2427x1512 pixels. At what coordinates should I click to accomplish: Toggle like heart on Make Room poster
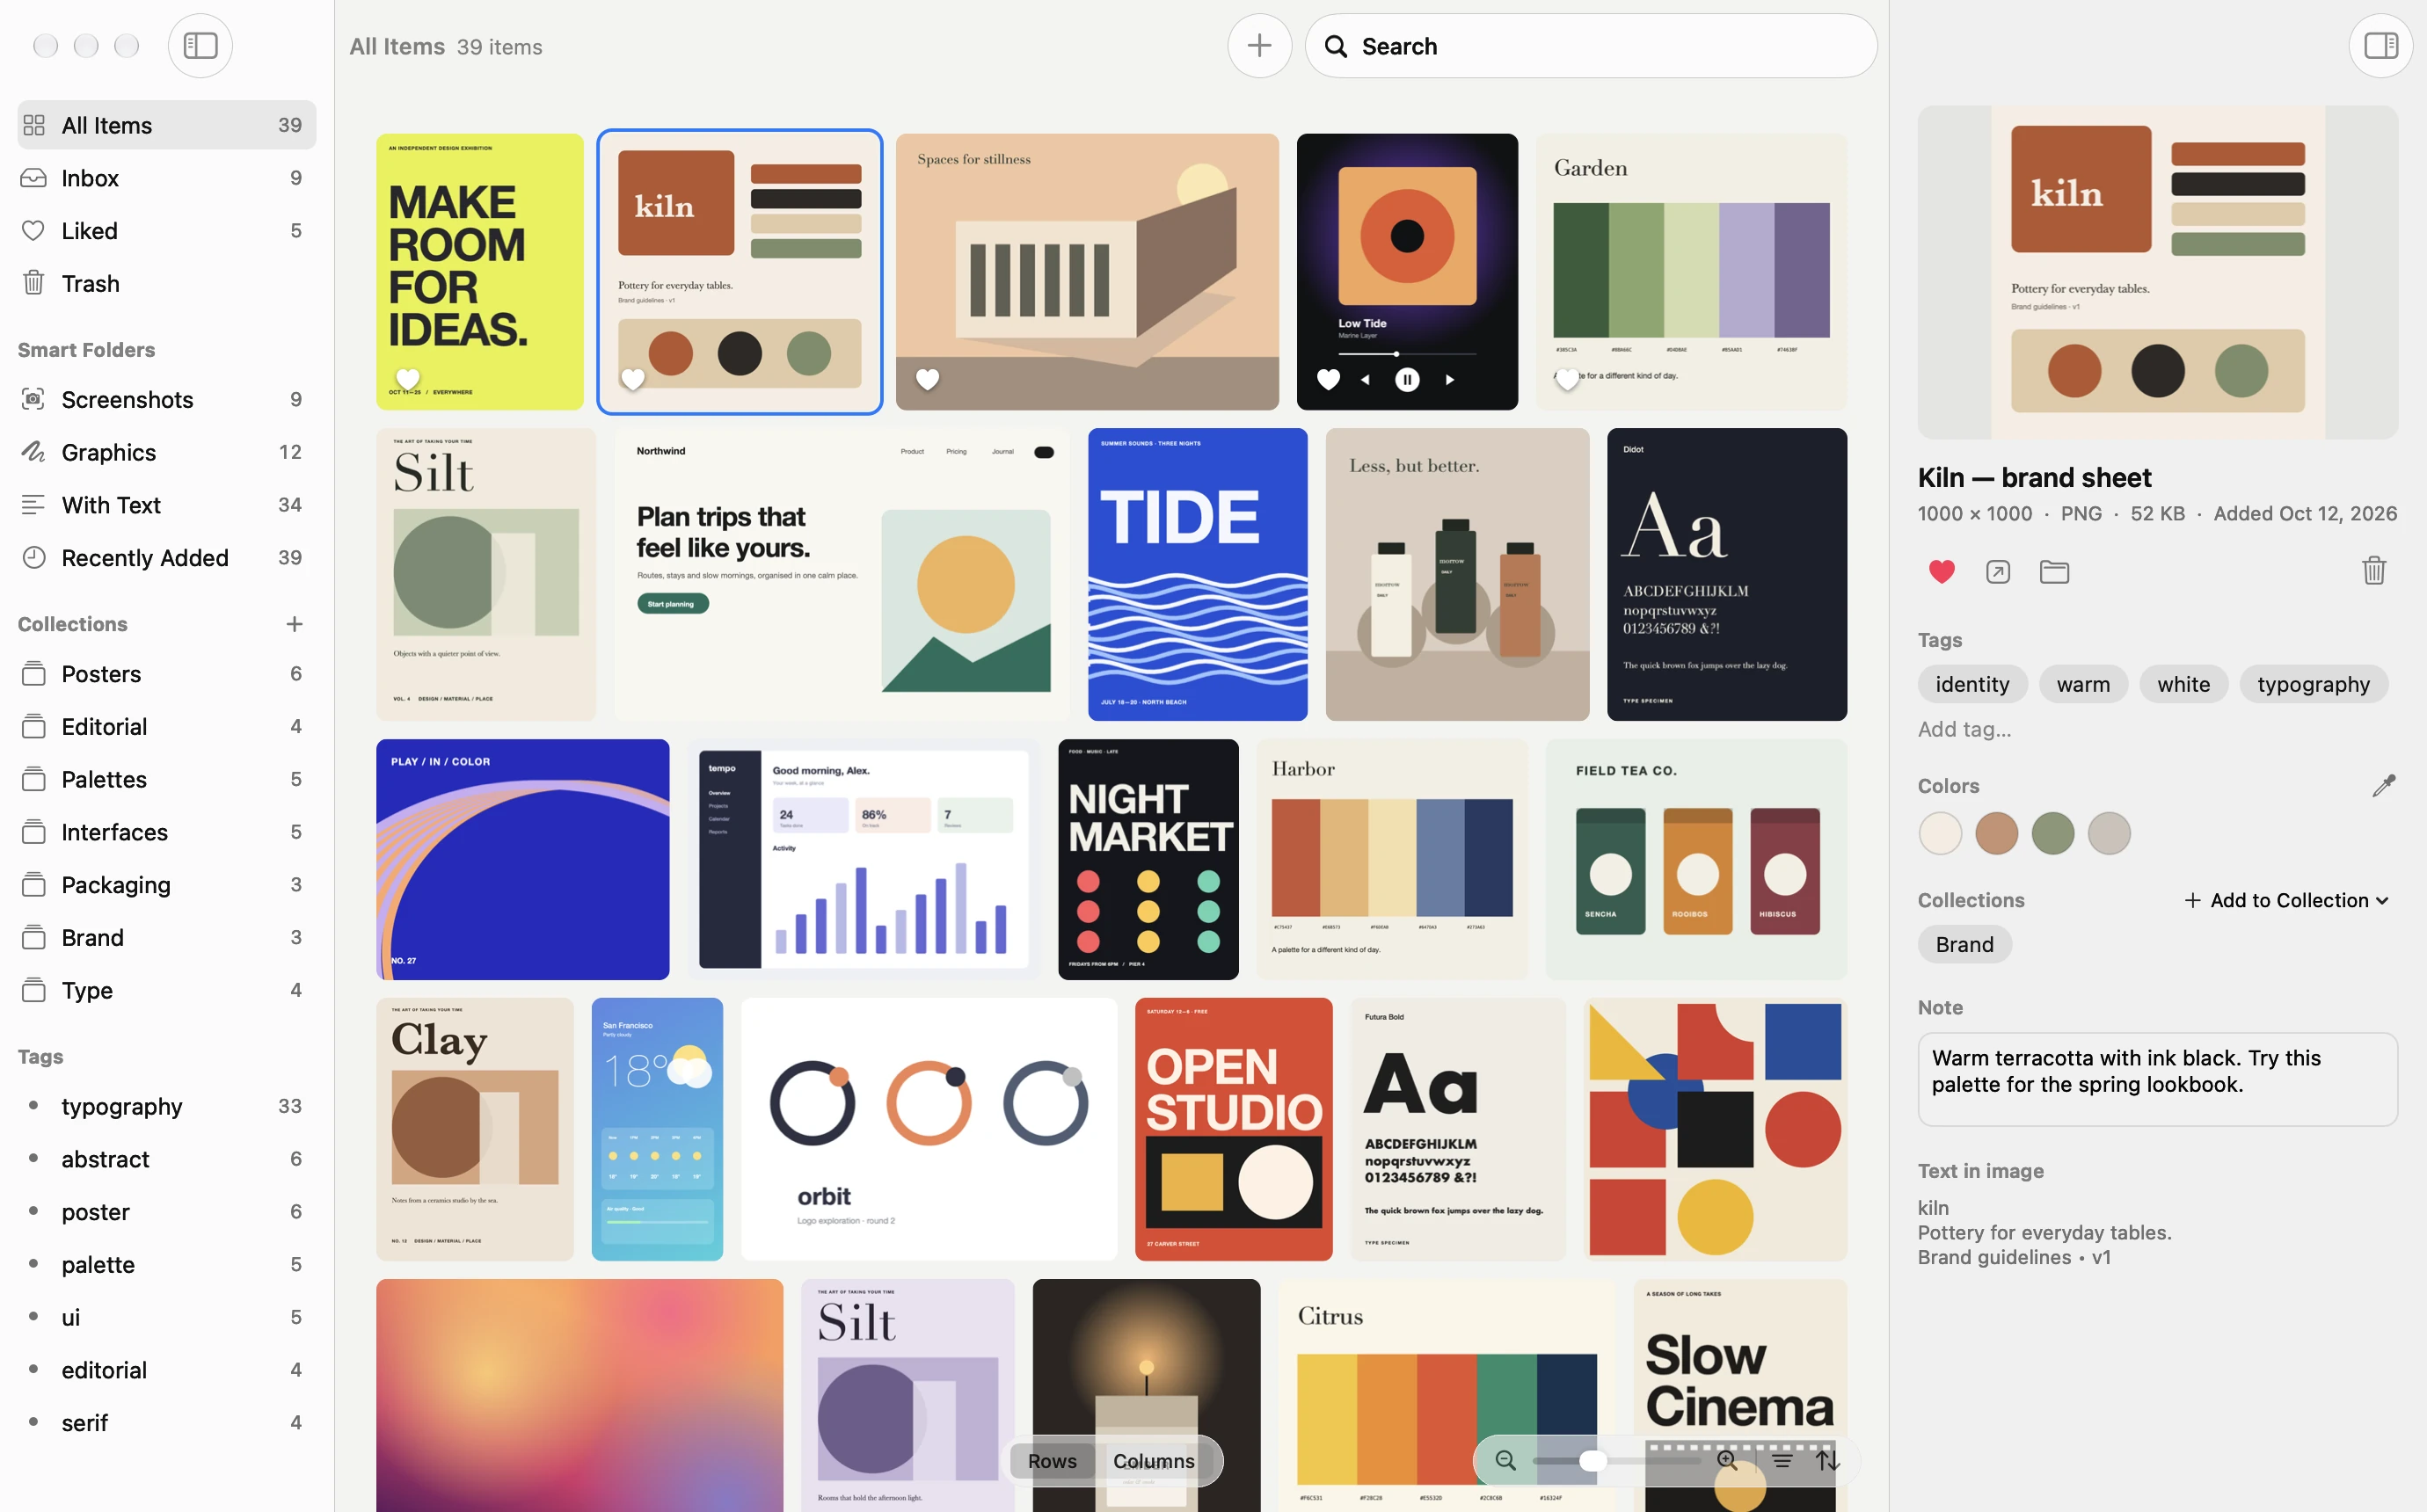tap(407, 379)
